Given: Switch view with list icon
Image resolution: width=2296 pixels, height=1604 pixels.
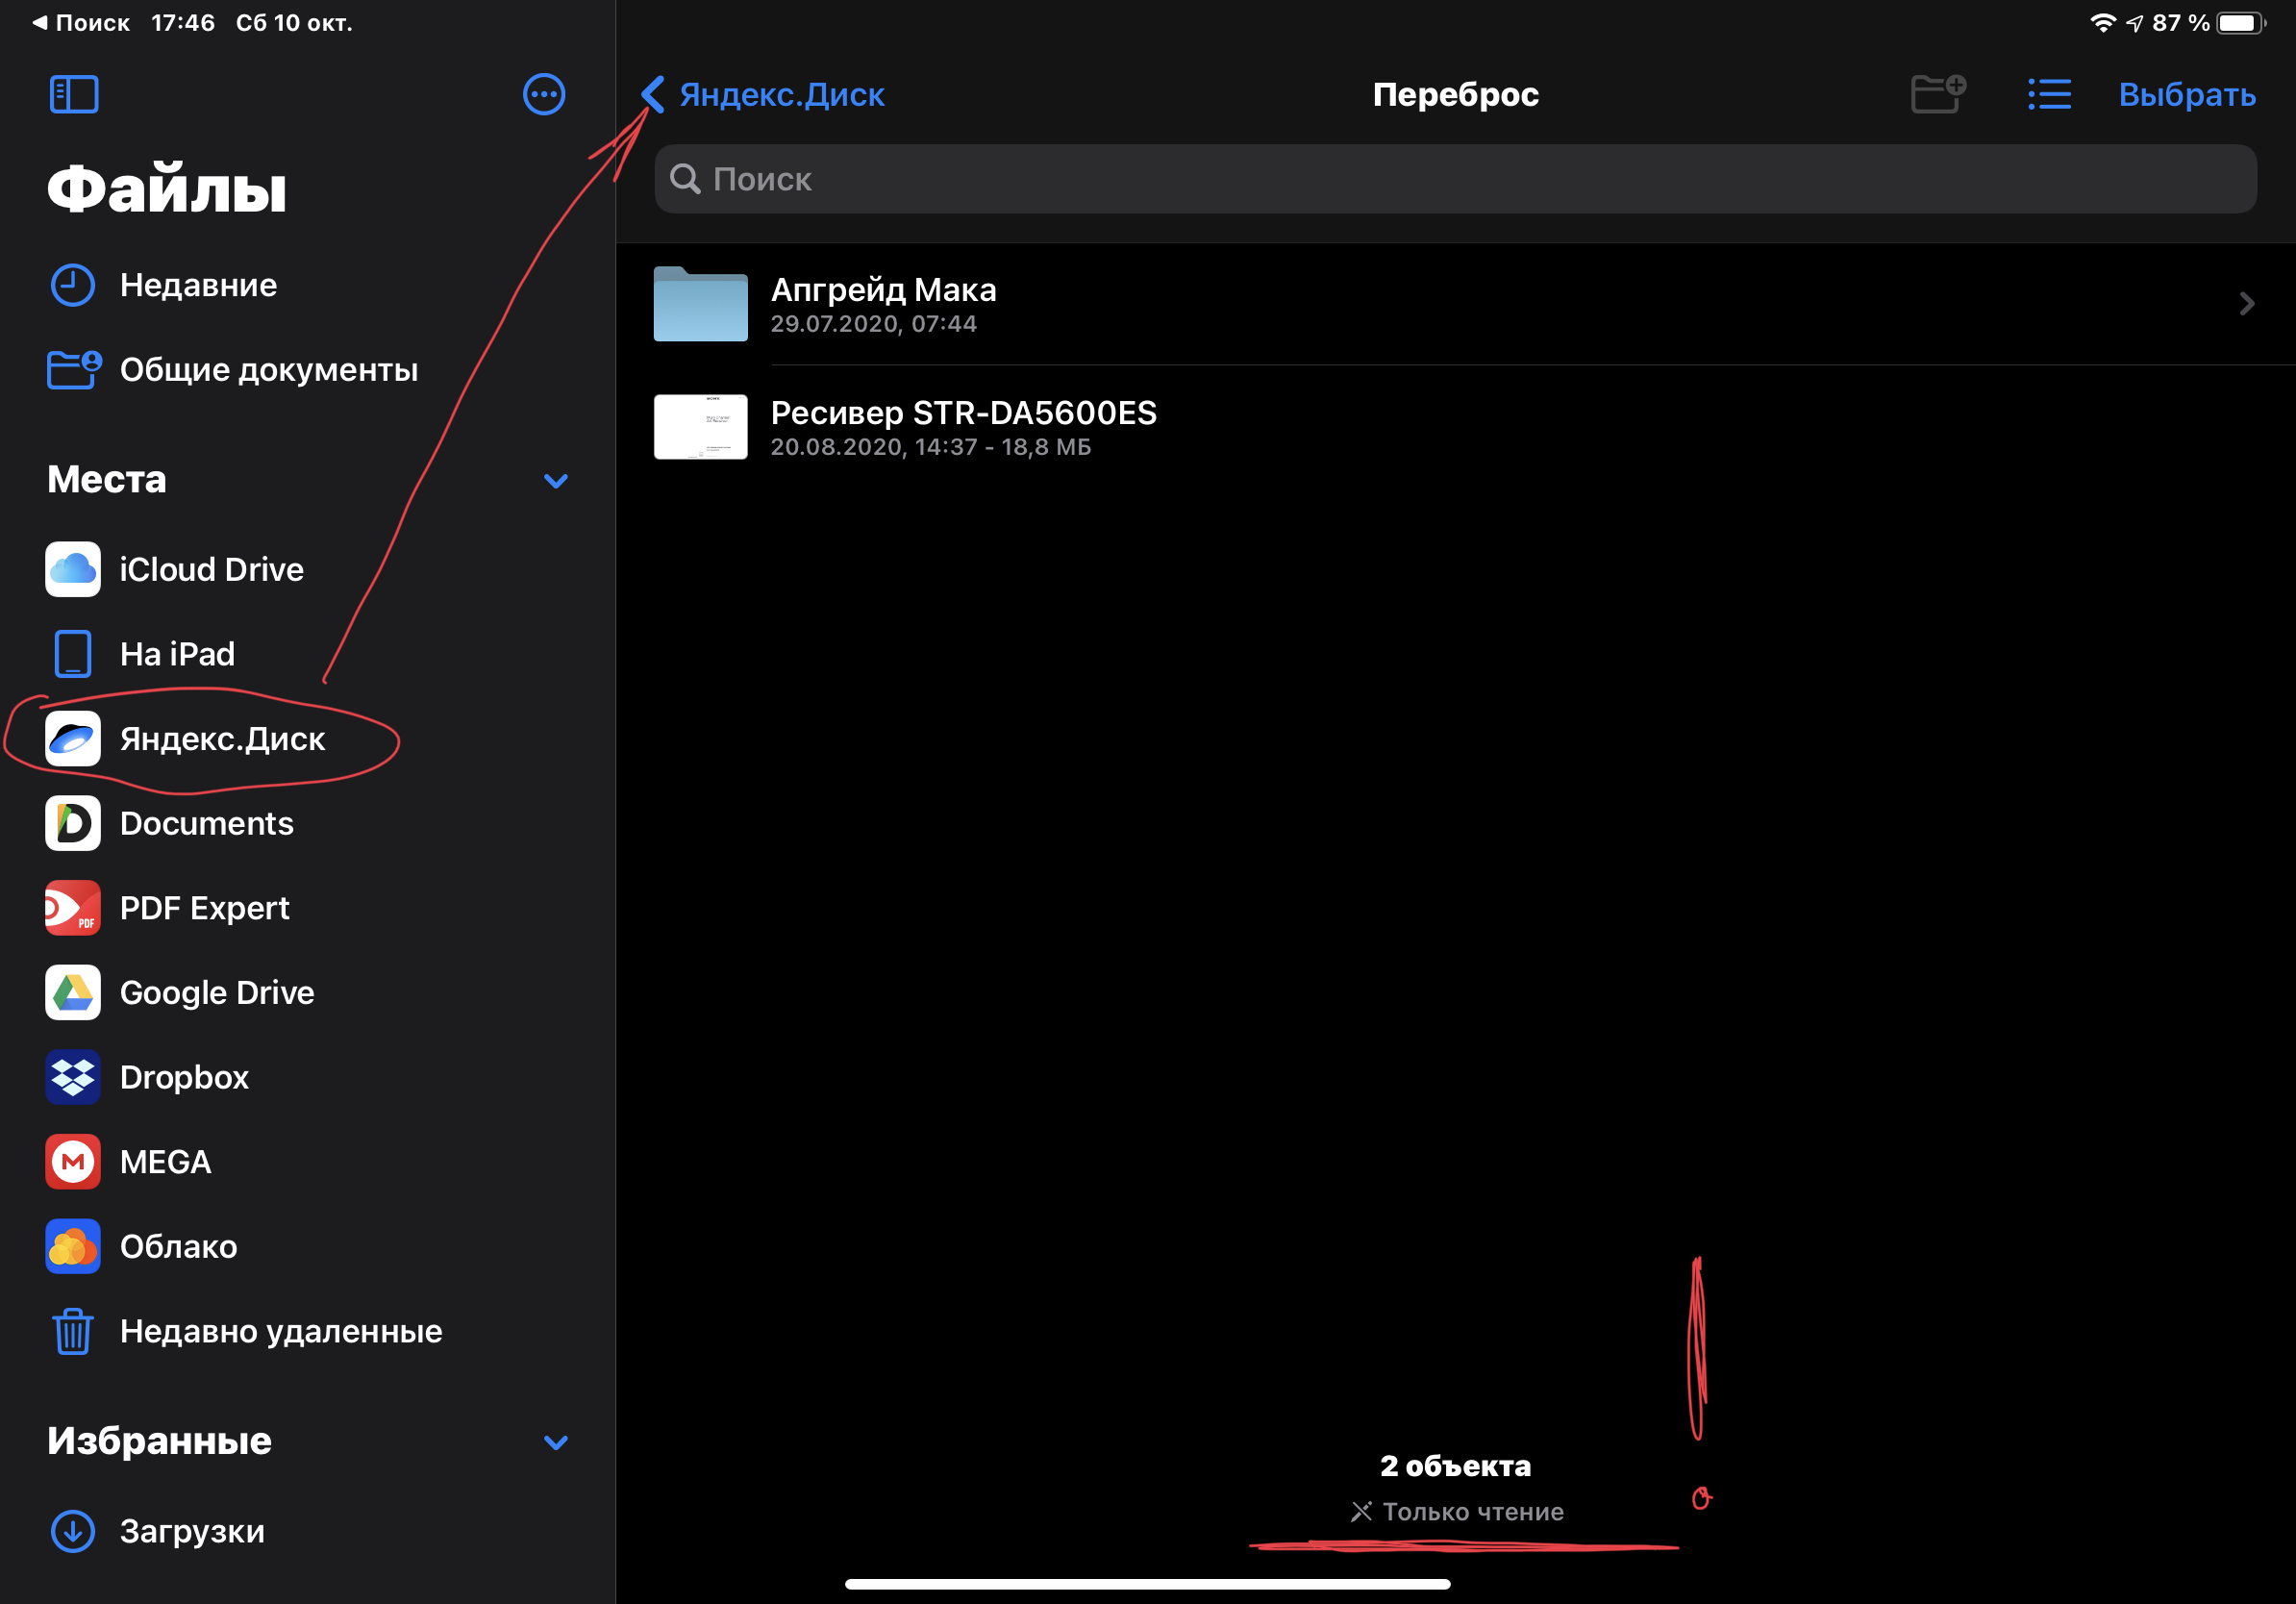Looking at the screenshot, I should 2049,95.
